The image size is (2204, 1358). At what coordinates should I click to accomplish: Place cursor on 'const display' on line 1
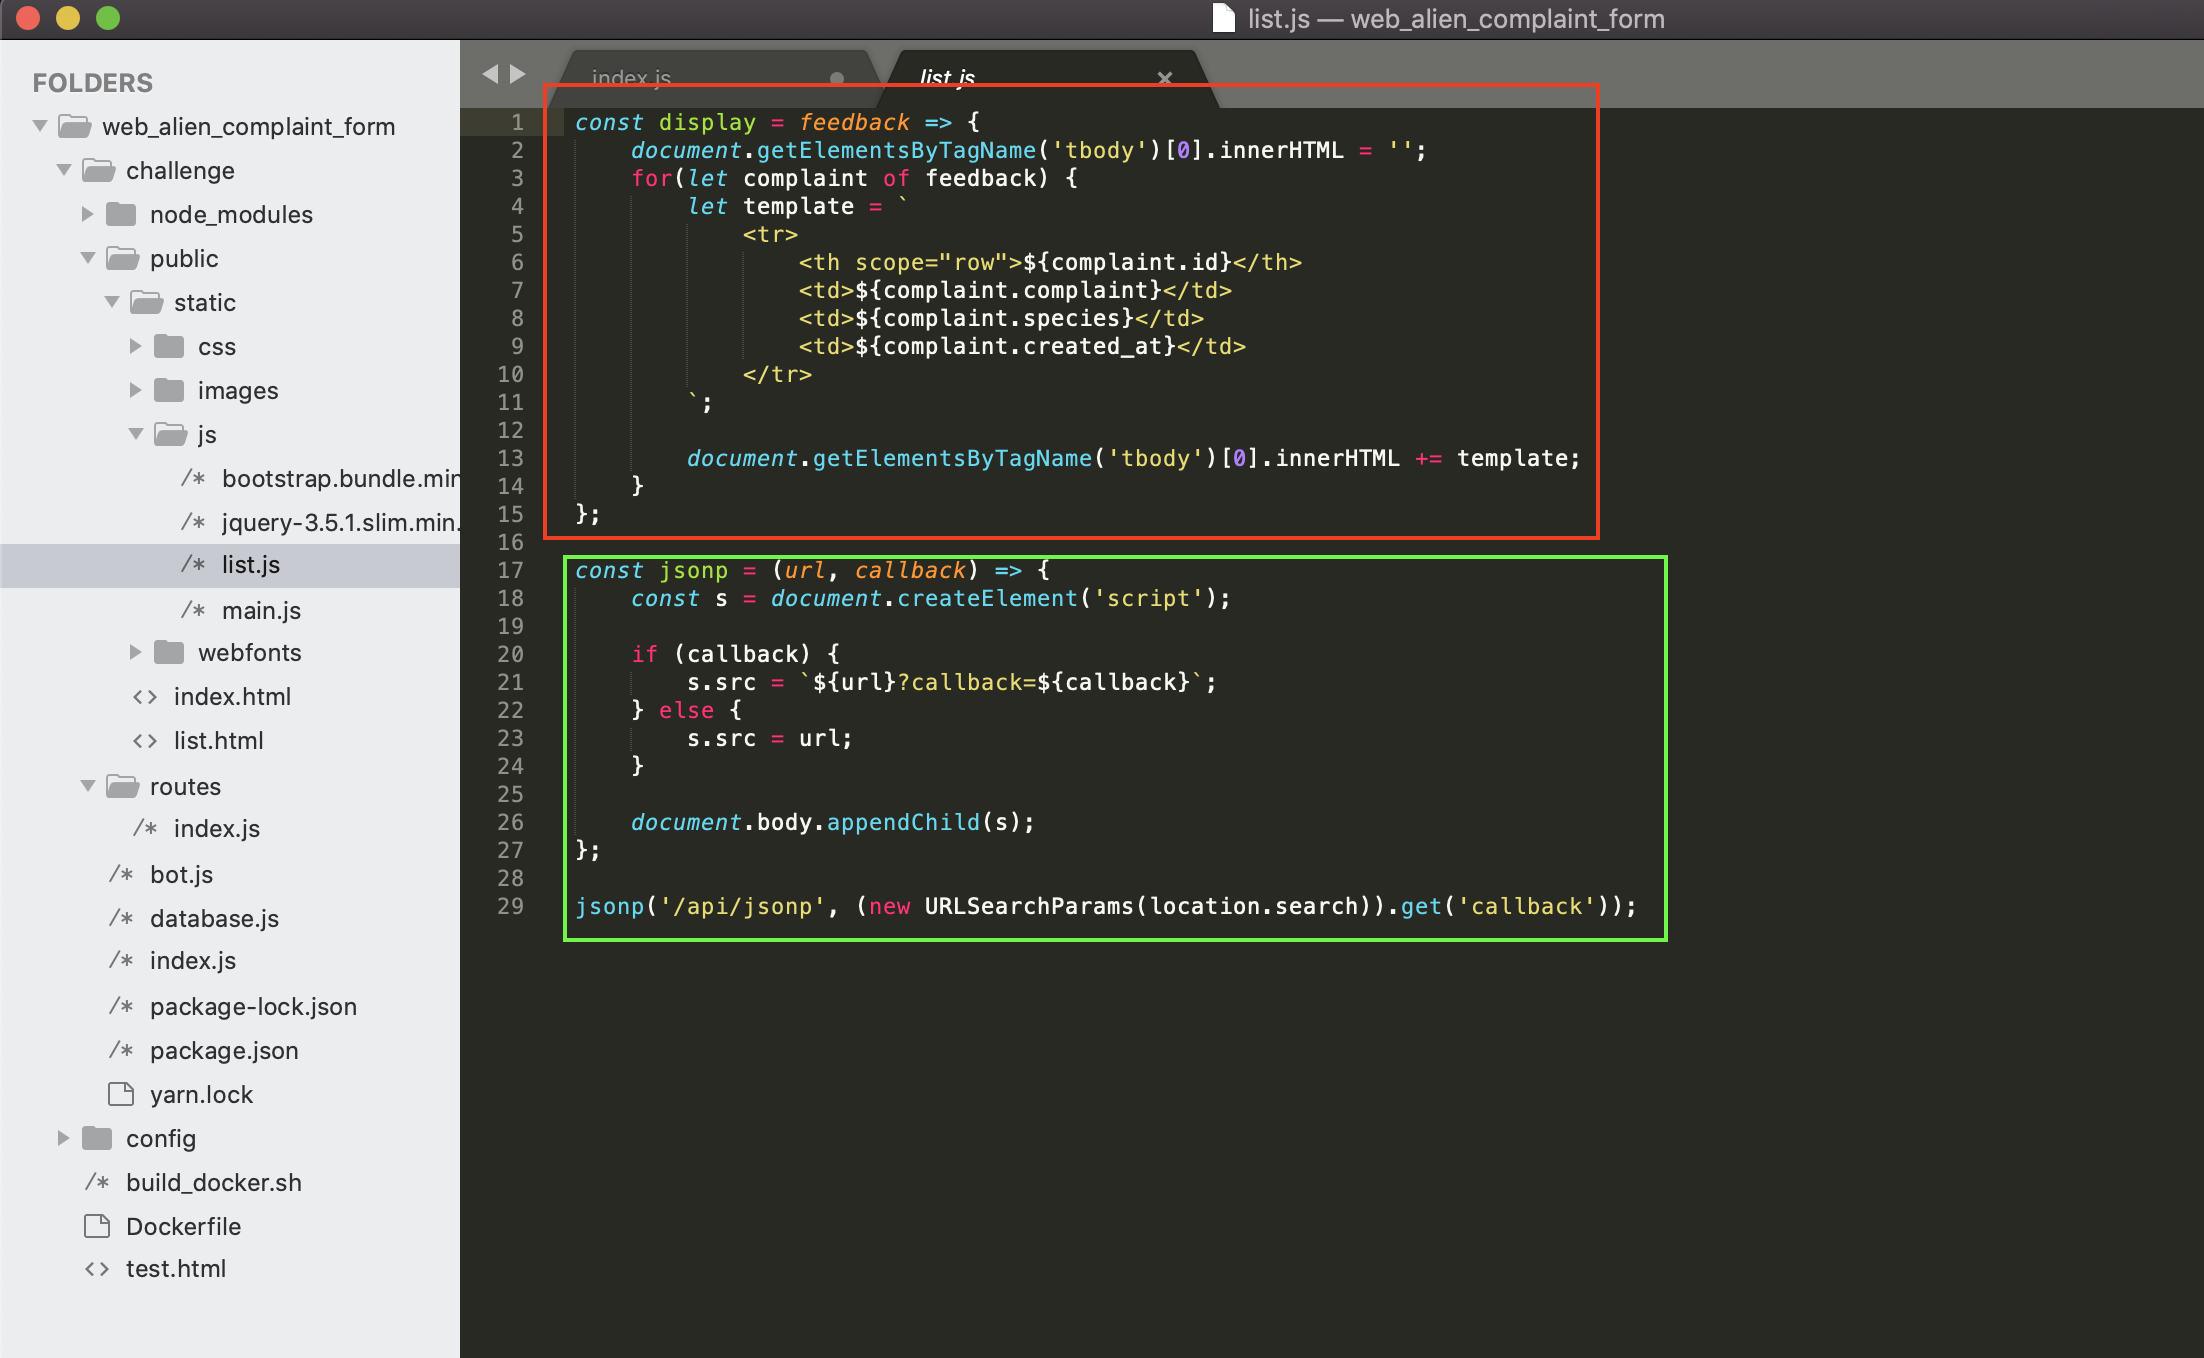[x=665, y=122]
